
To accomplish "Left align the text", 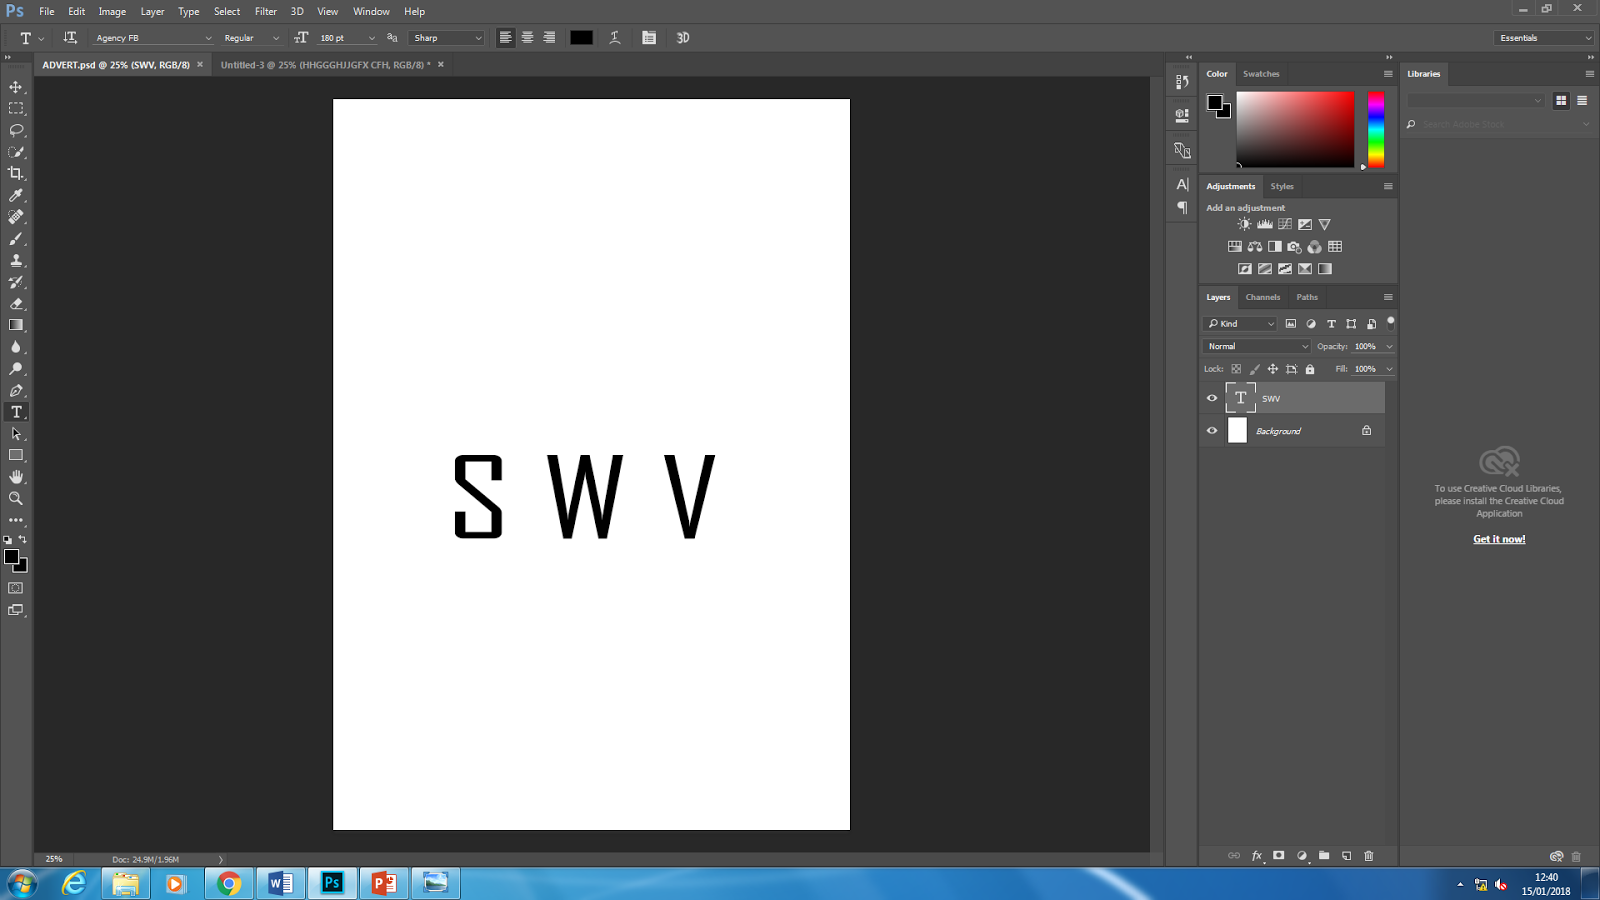I will 505,38.
